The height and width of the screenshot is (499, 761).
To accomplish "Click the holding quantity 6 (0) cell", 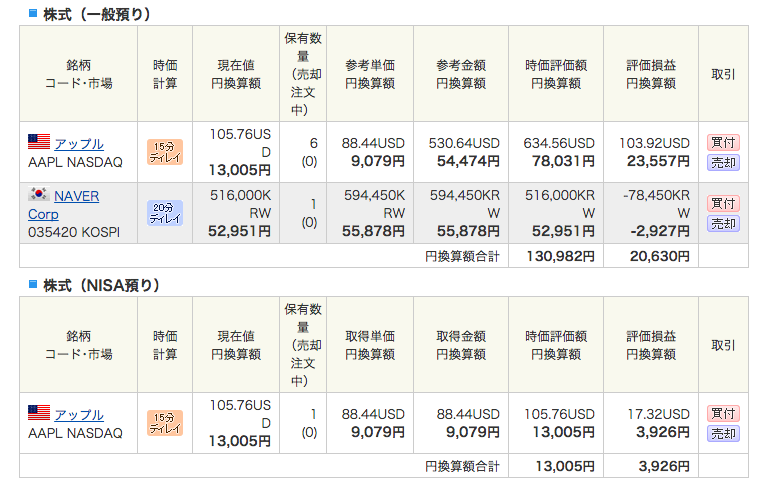I will coord(303,152).
